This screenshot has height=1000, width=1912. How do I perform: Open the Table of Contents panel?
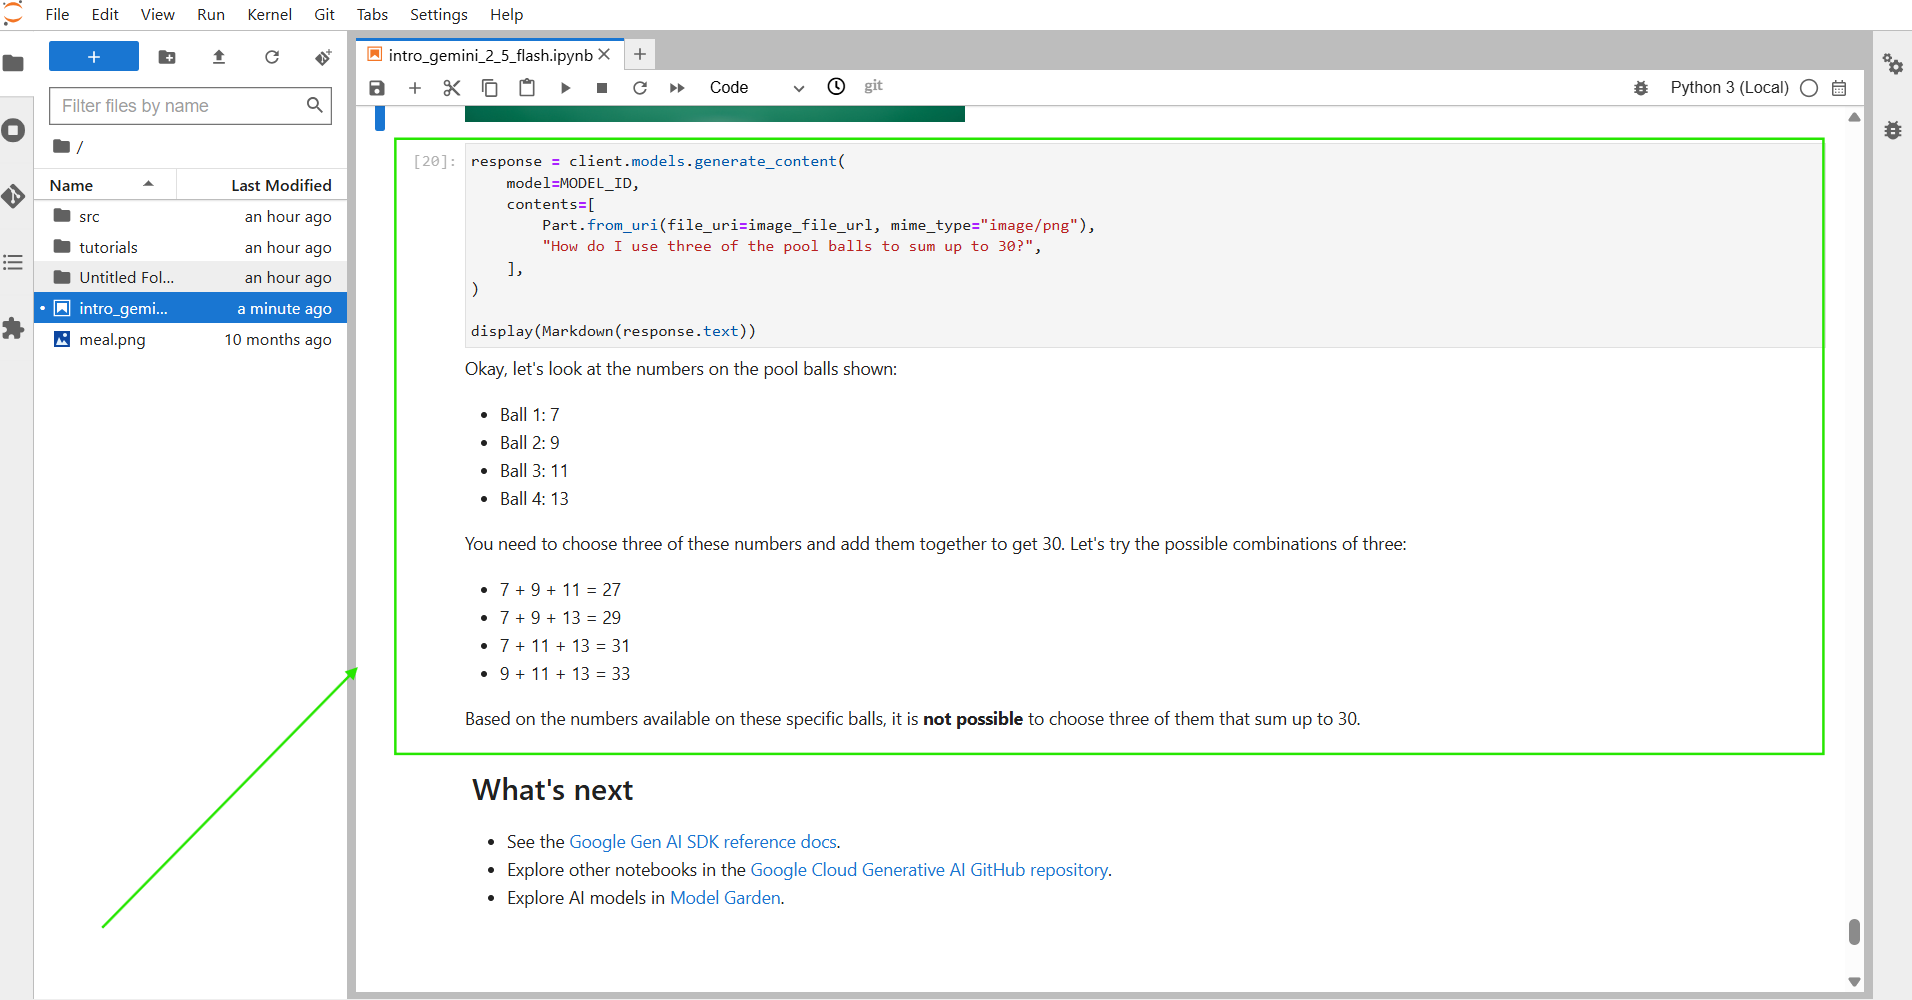tap(14, 262)
